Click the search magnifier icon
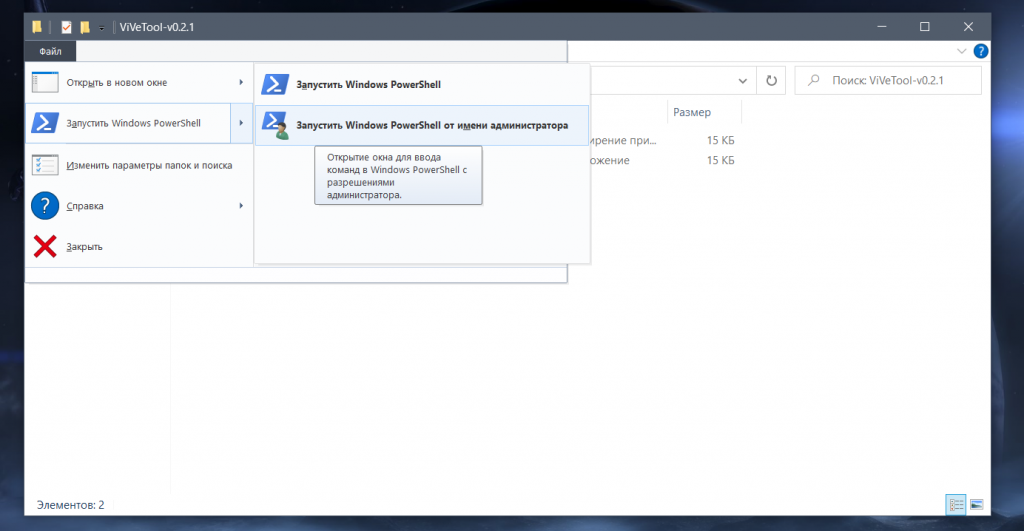The height and width of the screenshot is (531, 1024). point(814,80)
